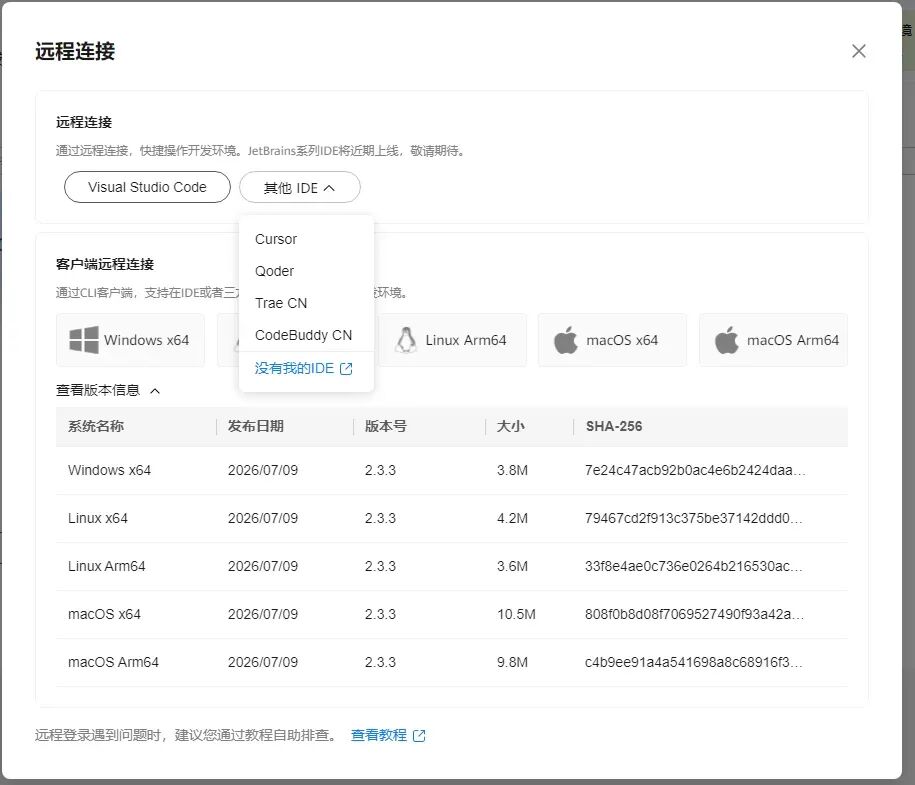Download the macOS x64 client
915x785 pixels.
pos(612,340)
